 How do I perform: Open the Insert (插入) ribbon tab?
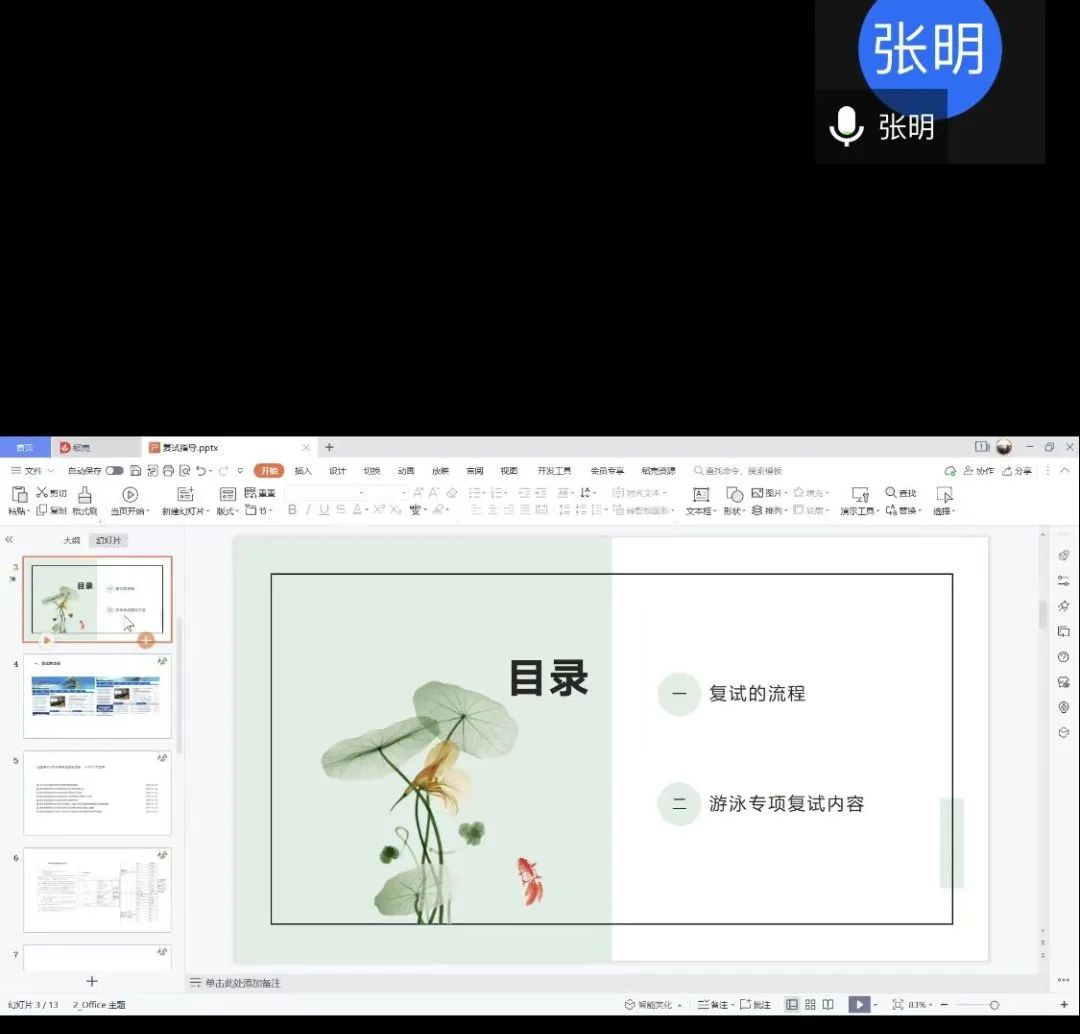[x=303, y=471]
